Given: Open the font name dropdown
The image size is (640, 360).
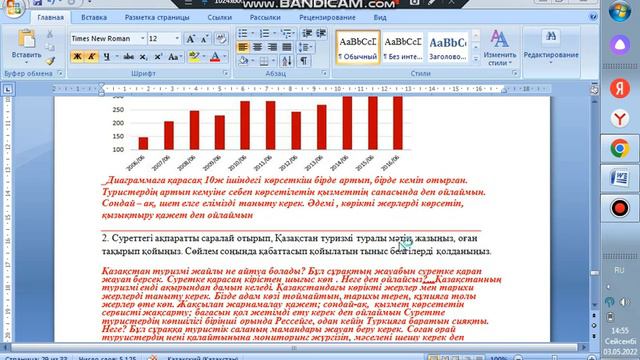Looking at the screenshot, I should [x=142, y=38].
